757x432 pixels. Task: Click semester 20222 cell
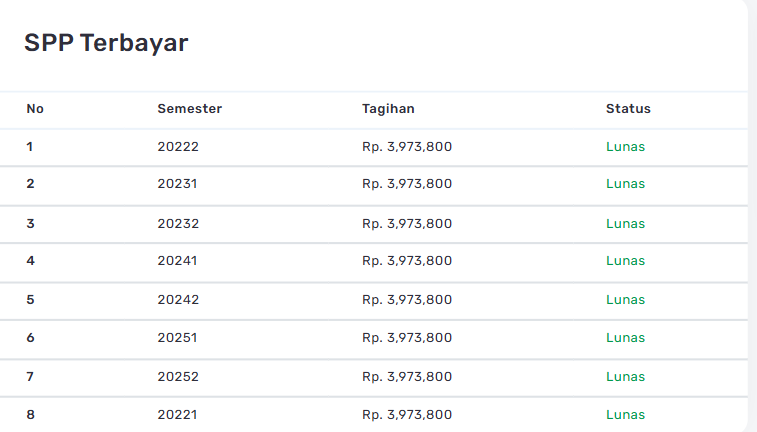178,147
